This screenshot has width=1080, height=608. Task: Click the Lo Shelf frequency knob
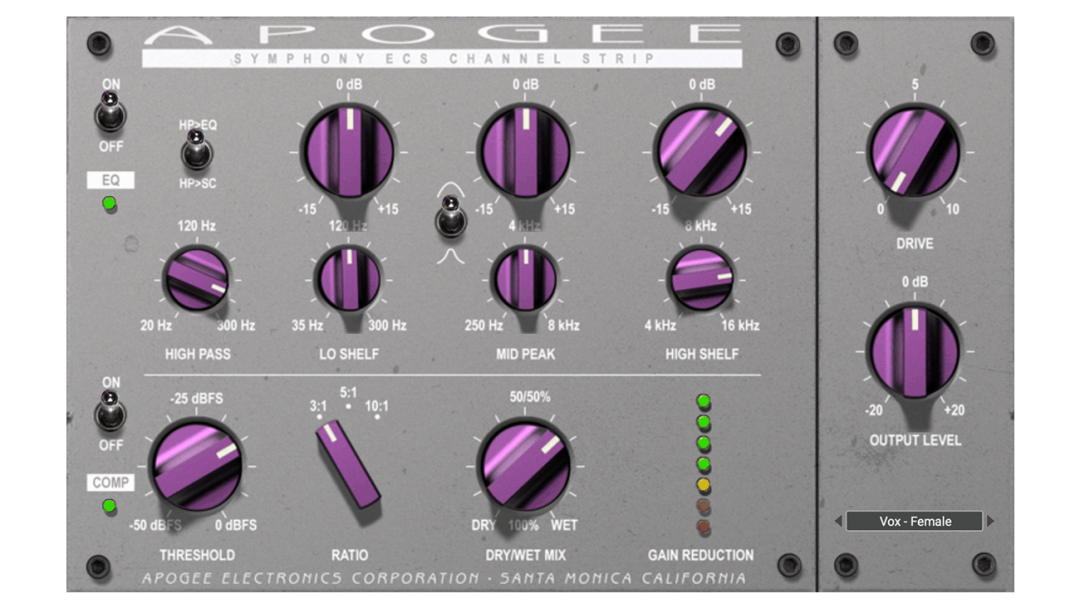[348, 278]
